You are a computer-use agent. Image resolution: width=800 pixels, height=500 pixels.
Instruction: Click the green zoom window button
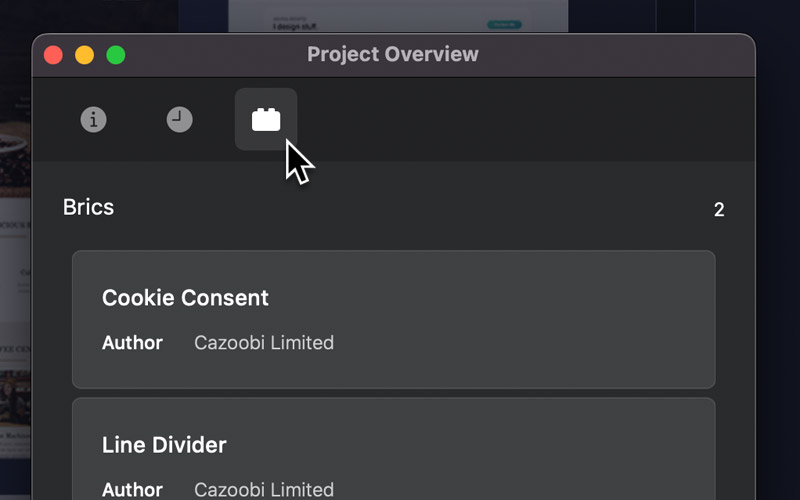[116, 55]
